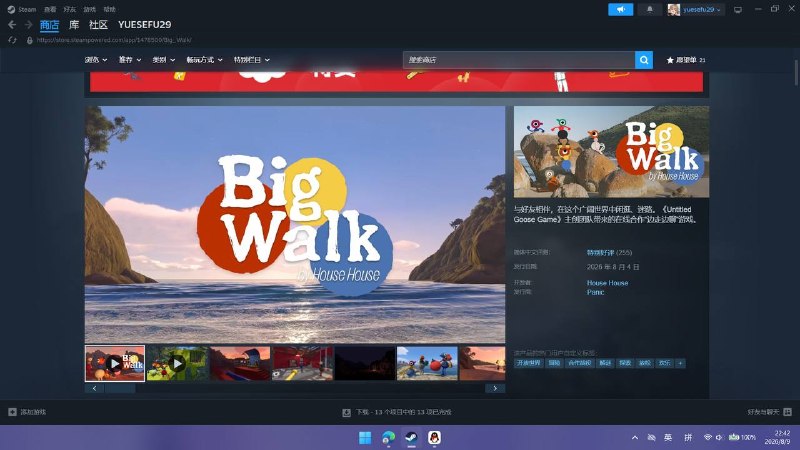The image size is (800, 450).
Task: Select the dark night screenshot thumbnail
Action: [x=365, y=363]
